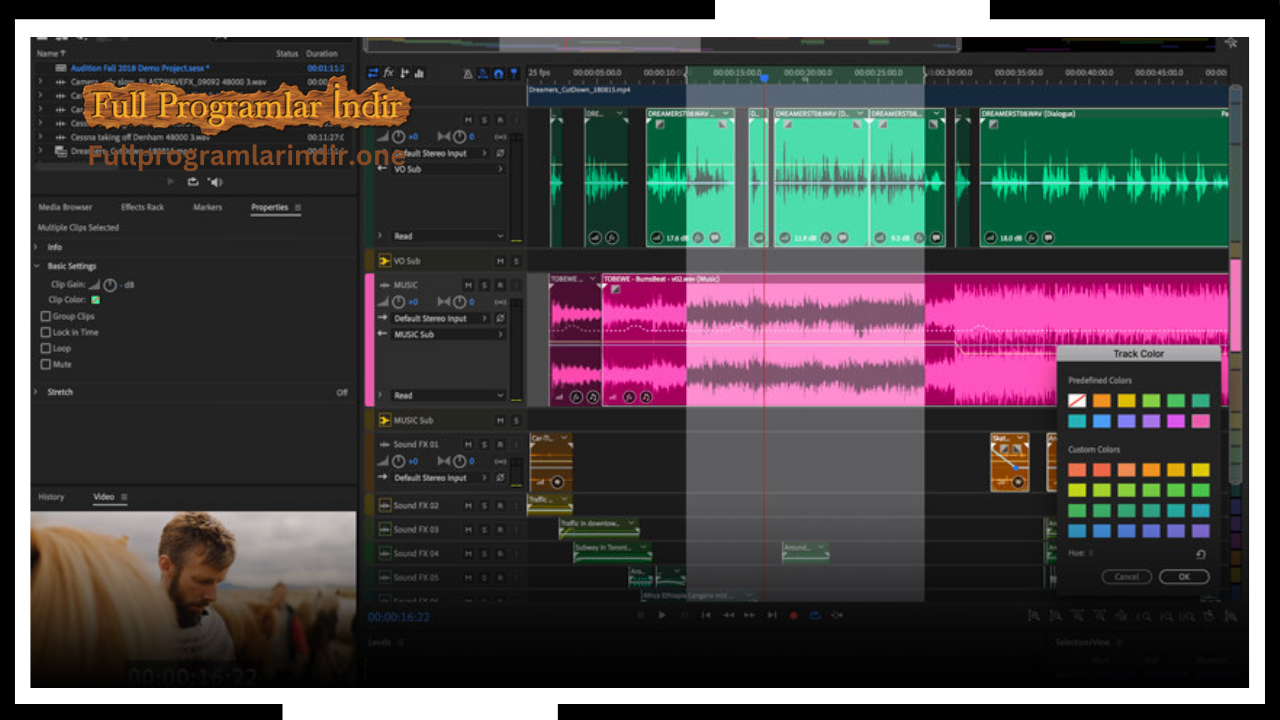Screen dimensions: 1280x720
Task: Click the reset hue icon in Track Color
Action: click(x=1200, y=554)
